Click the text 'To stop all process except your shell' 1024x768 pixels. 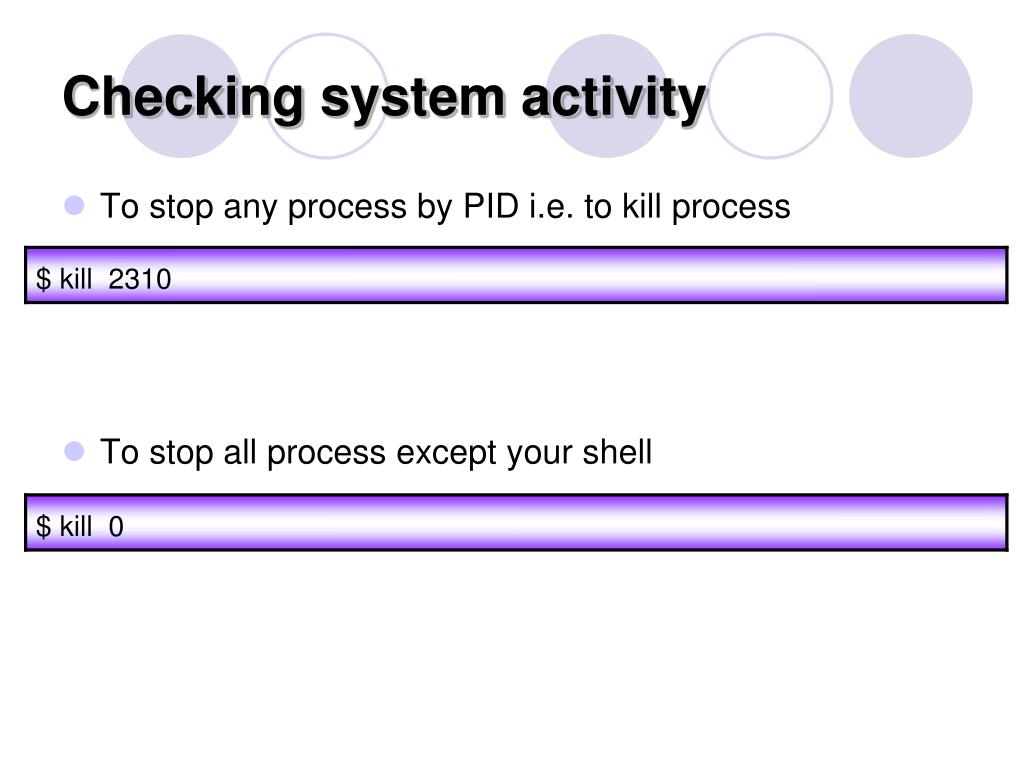click(376, 453)
